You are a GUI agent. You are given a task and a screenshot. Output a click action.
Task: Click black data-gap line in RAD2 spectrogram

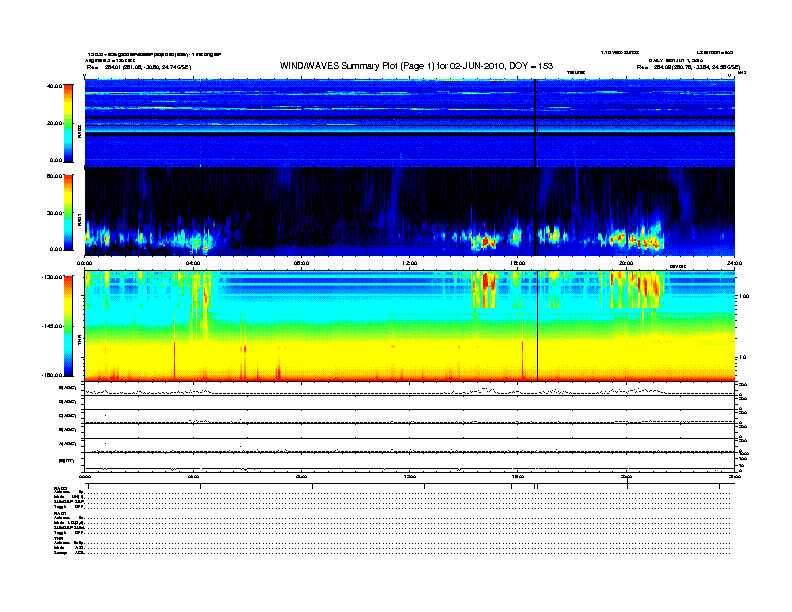pos(535,123)
